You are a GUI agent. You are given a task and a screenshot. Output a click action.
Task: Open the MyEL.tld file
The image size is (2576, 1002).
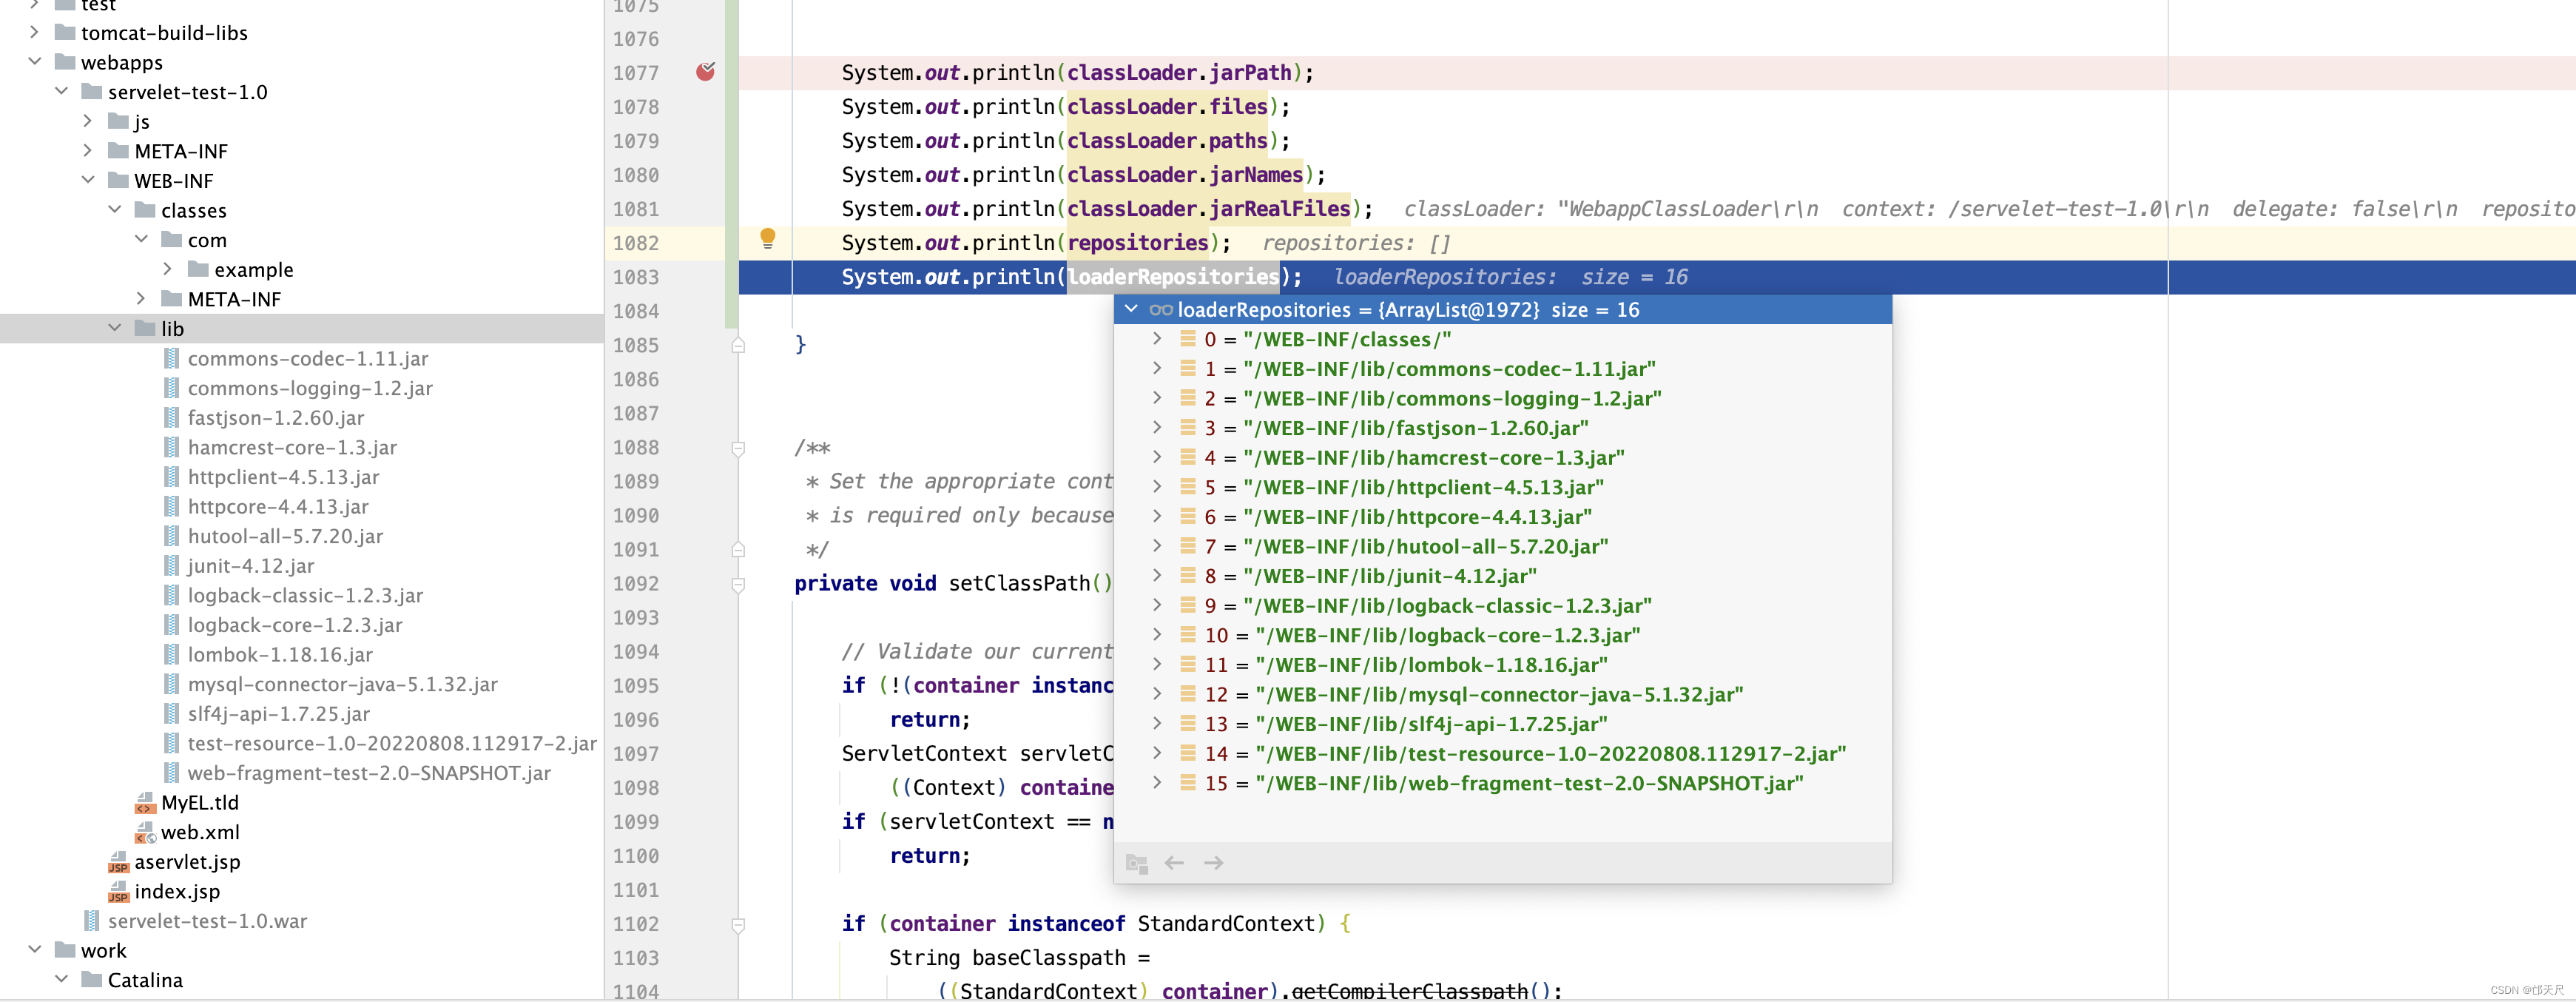tap(199, 802)
